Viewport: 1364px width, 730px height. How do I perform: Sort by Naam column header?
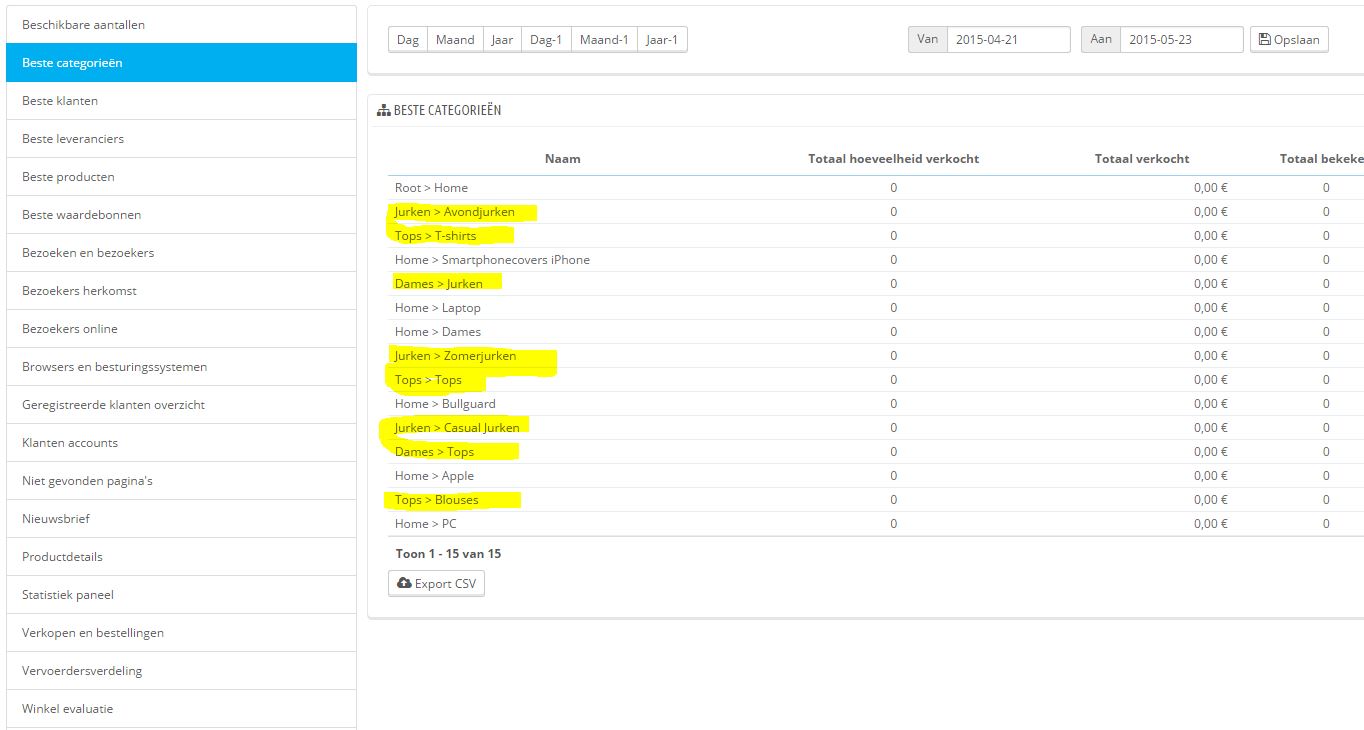pos(563,159)
